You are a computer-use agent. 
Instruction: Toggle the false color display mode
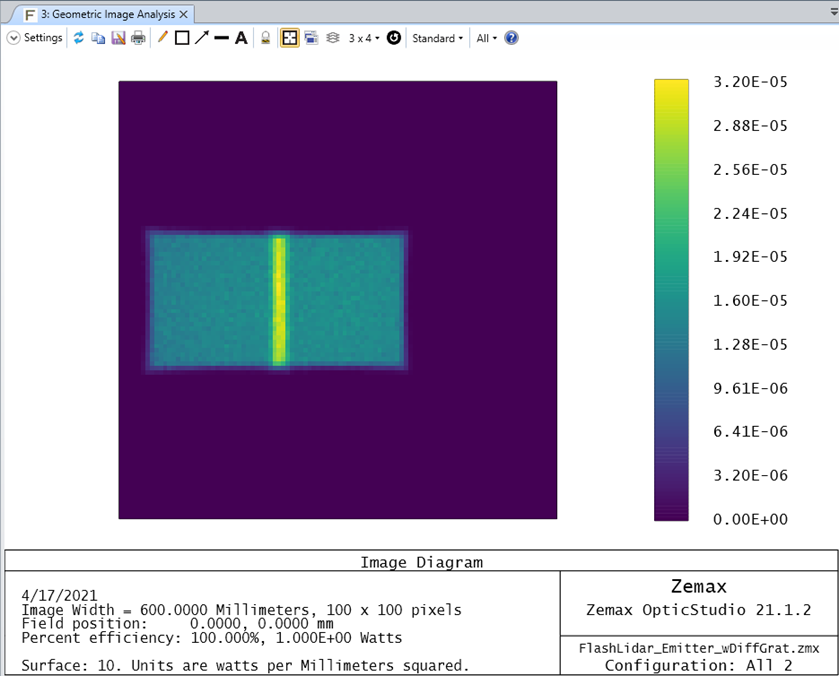pos(289,38)
